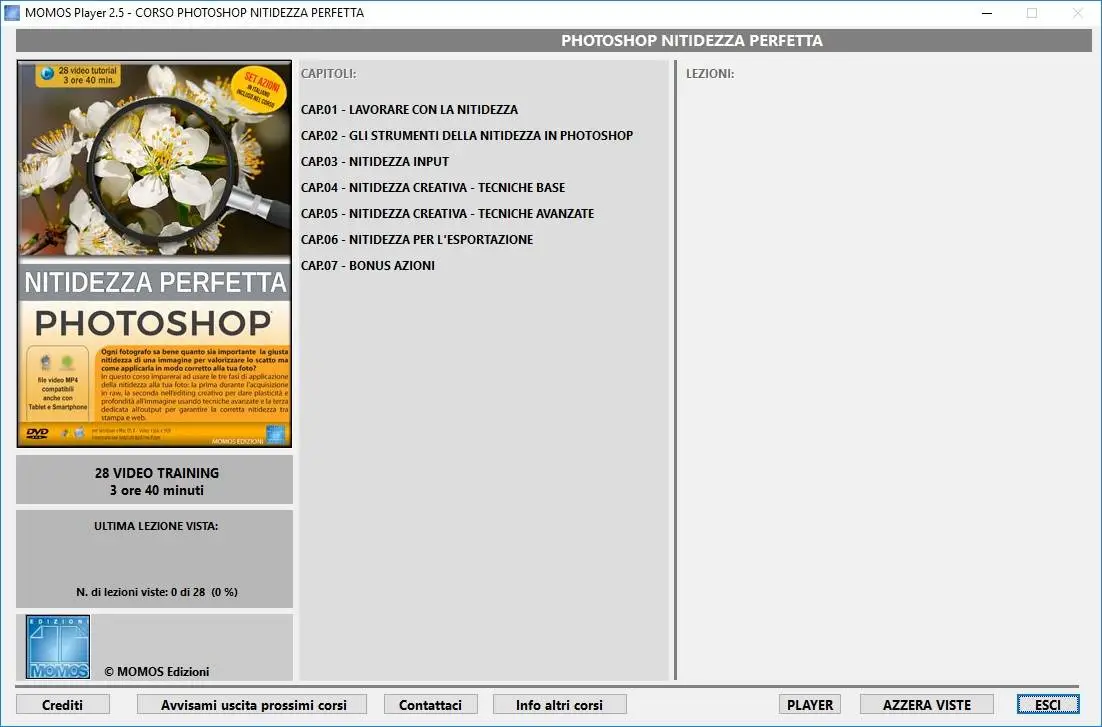This screenshot has width=1102, height=727.
Task: Open CAP.04 - NITIDEZZA CREATIVA - TECNICHE BASE
Action: (433, 188)
